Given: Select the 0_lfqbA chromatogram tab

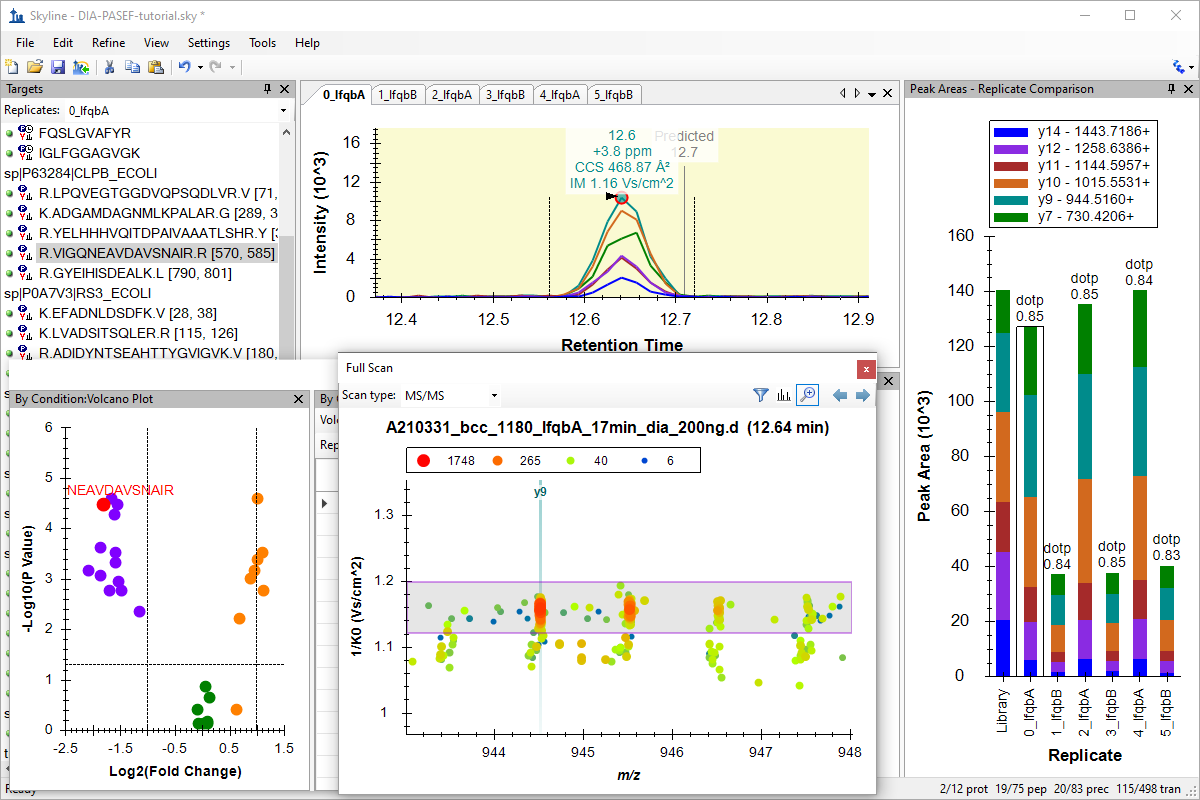Looking at the screenshot, I should tap(343, 95).
